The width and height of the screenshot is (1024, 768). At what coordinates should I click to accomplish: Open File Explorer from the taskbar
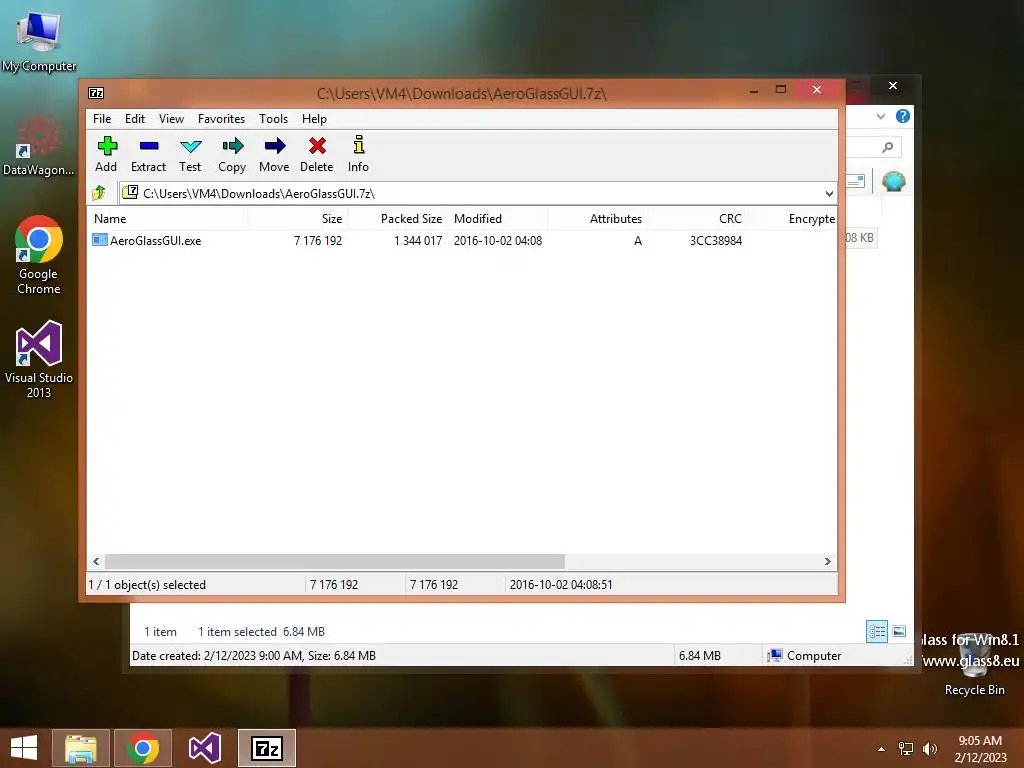[x=80, y=748]
